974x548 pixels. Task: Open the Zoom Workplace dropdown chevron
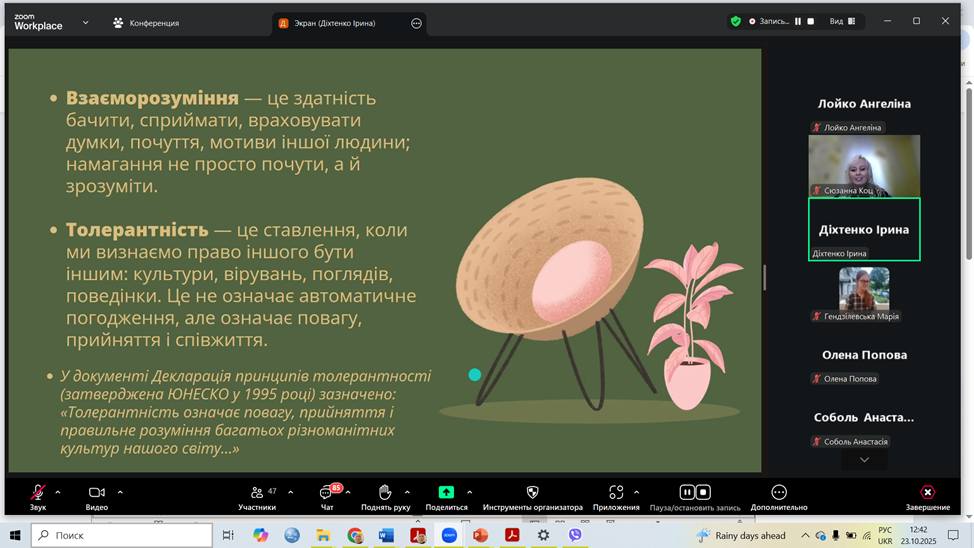click(85, 22)
